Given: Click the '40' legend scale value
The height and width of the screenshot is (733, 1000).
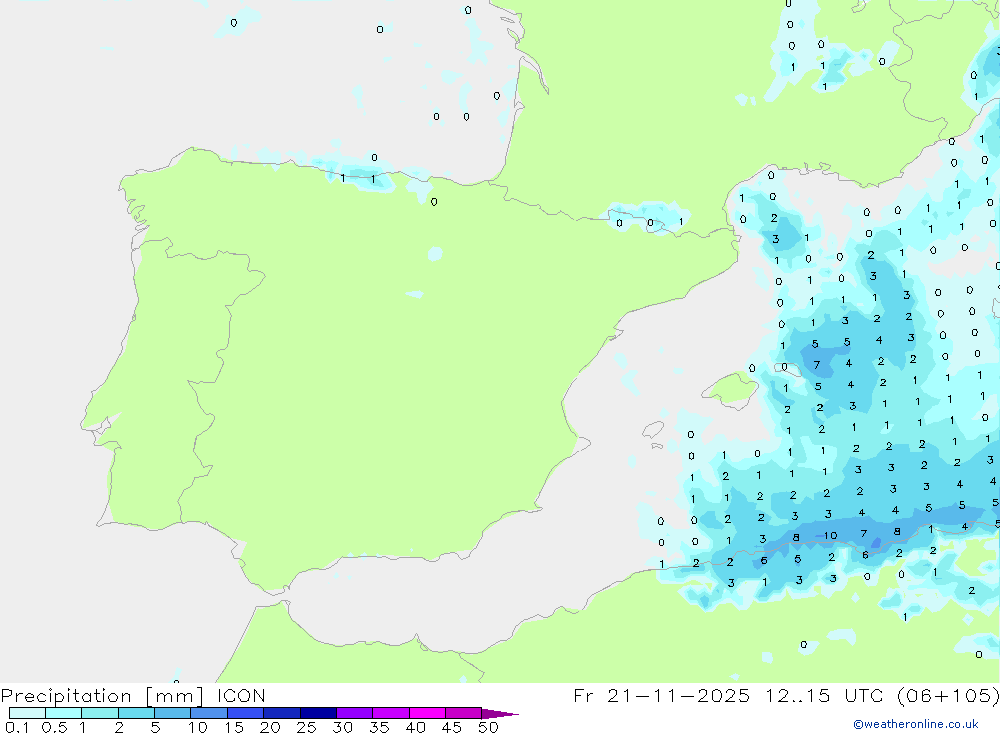Looking at the screenshot, I should pos(415,727).
